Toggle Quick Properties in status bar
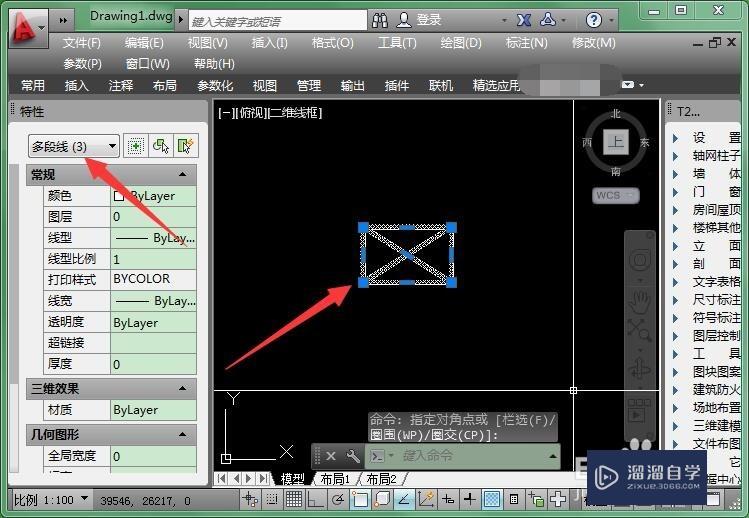This screenshot has height=518, width=749. [x=514, y=500]
